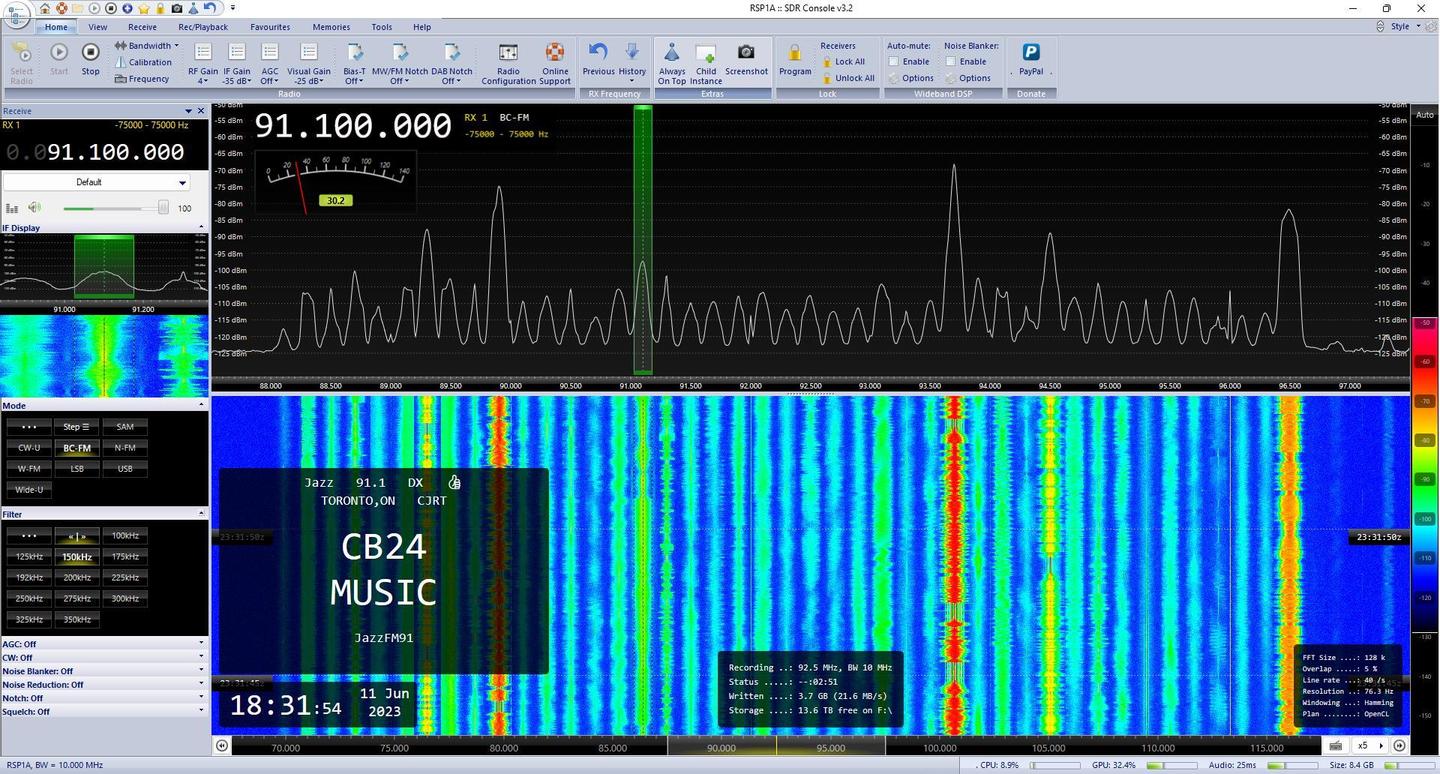Screen dimensions: 1440x774
Task: Switch to Favourites tab
Action: 270,27
